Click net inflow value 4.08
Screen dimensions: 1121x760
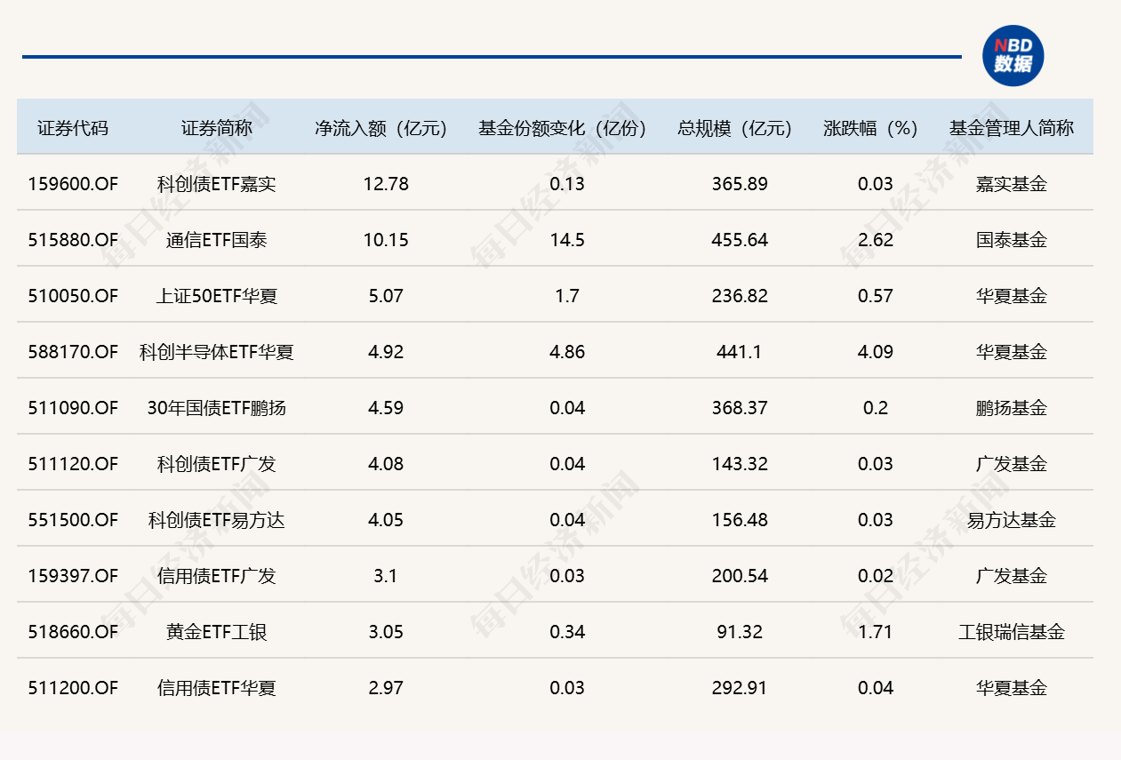[x=386, y=463]
